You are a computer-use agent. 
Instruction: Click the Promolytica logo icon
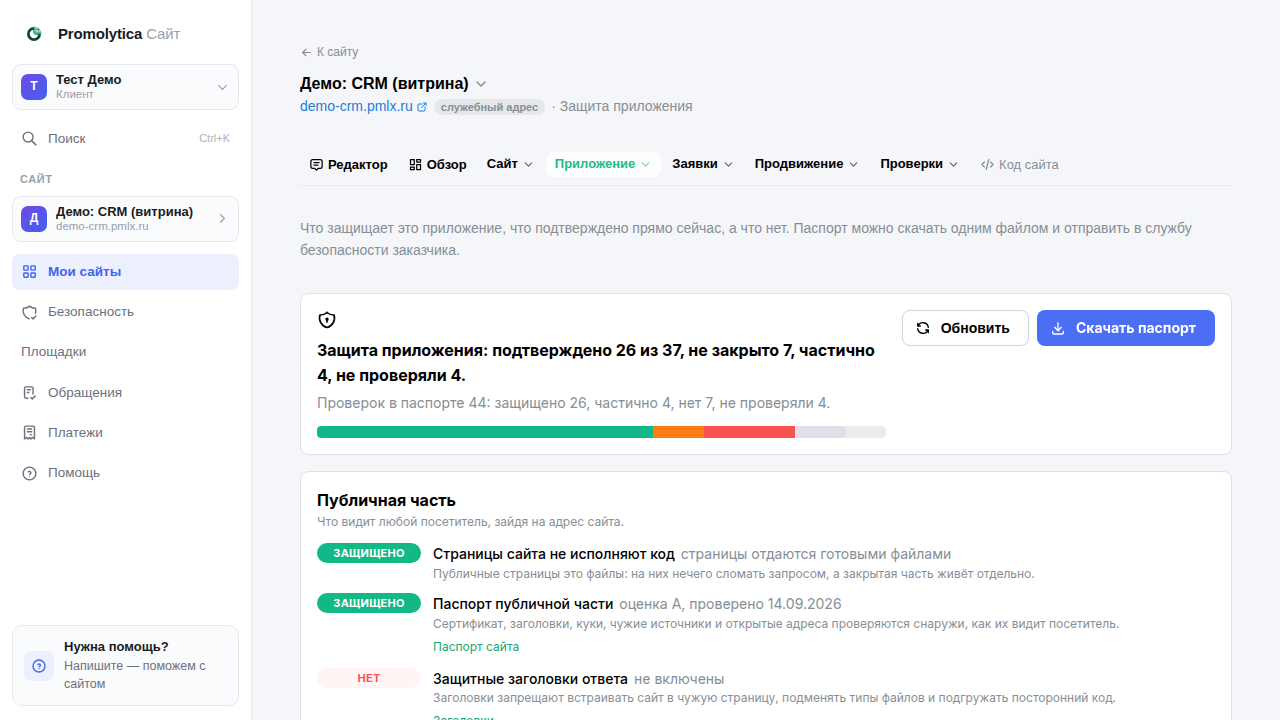click(34, 34)
